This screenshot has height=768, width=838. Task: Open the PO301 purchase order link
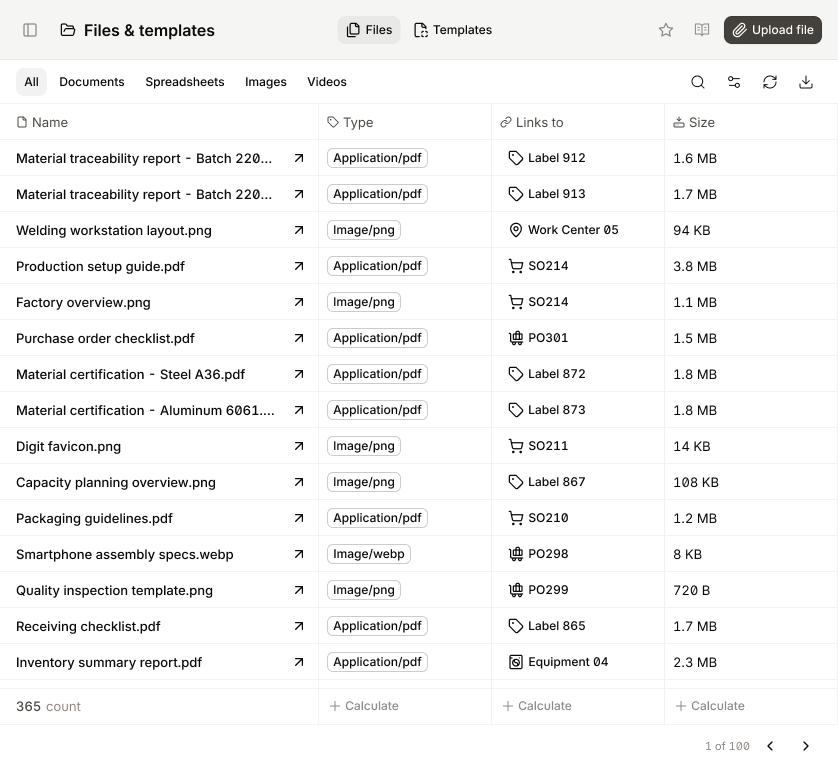click(538, 338)
